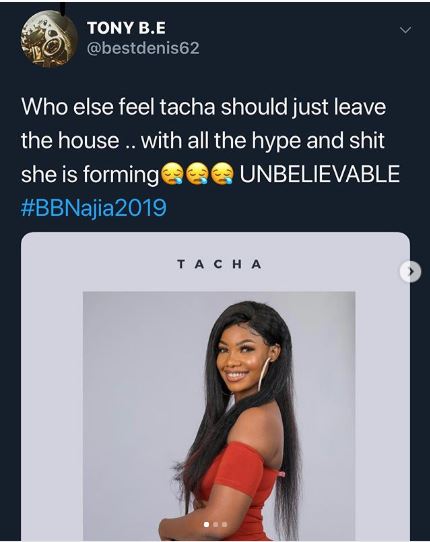This screenshot has width=430, height=542.
Task: Click the last crying emoji before UNBELIEVABLE
Action: tap(222, 174)
